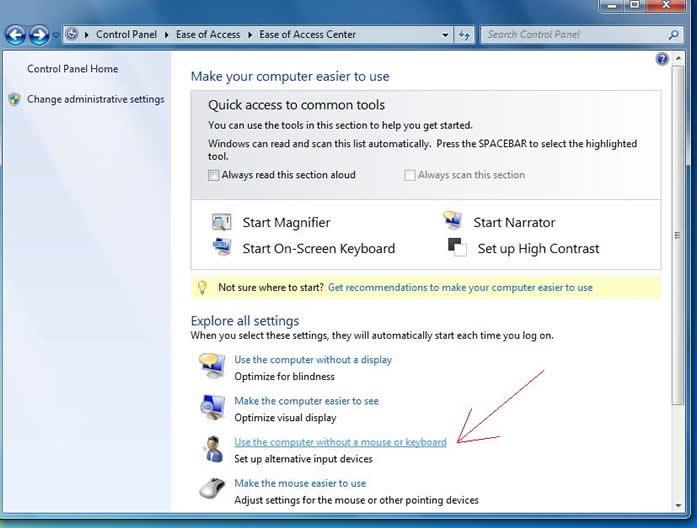Expand the Control Panel breadcrumb arrow
This screenshot has width=697, height=528.
click(166, 34)
